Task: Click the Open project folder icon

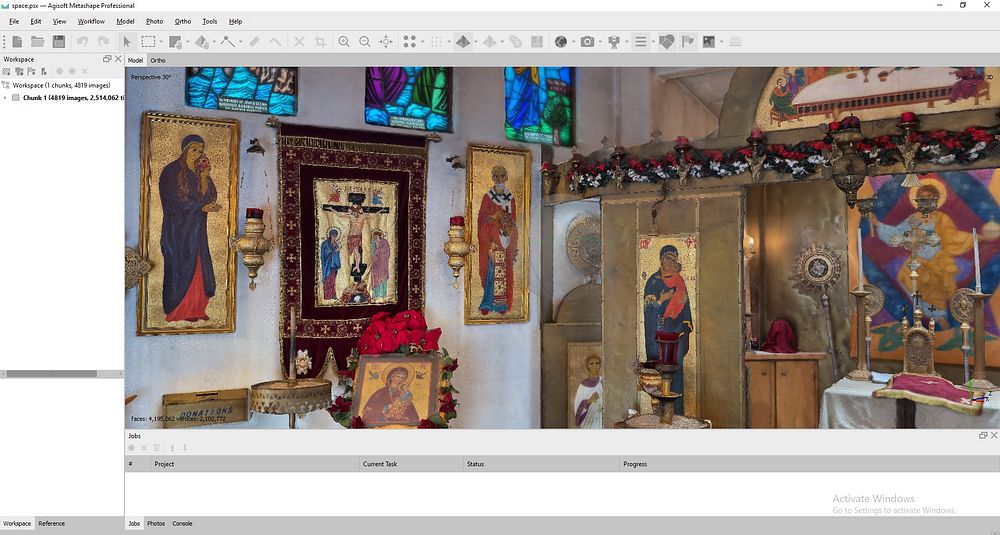Action: coord(37,41)
